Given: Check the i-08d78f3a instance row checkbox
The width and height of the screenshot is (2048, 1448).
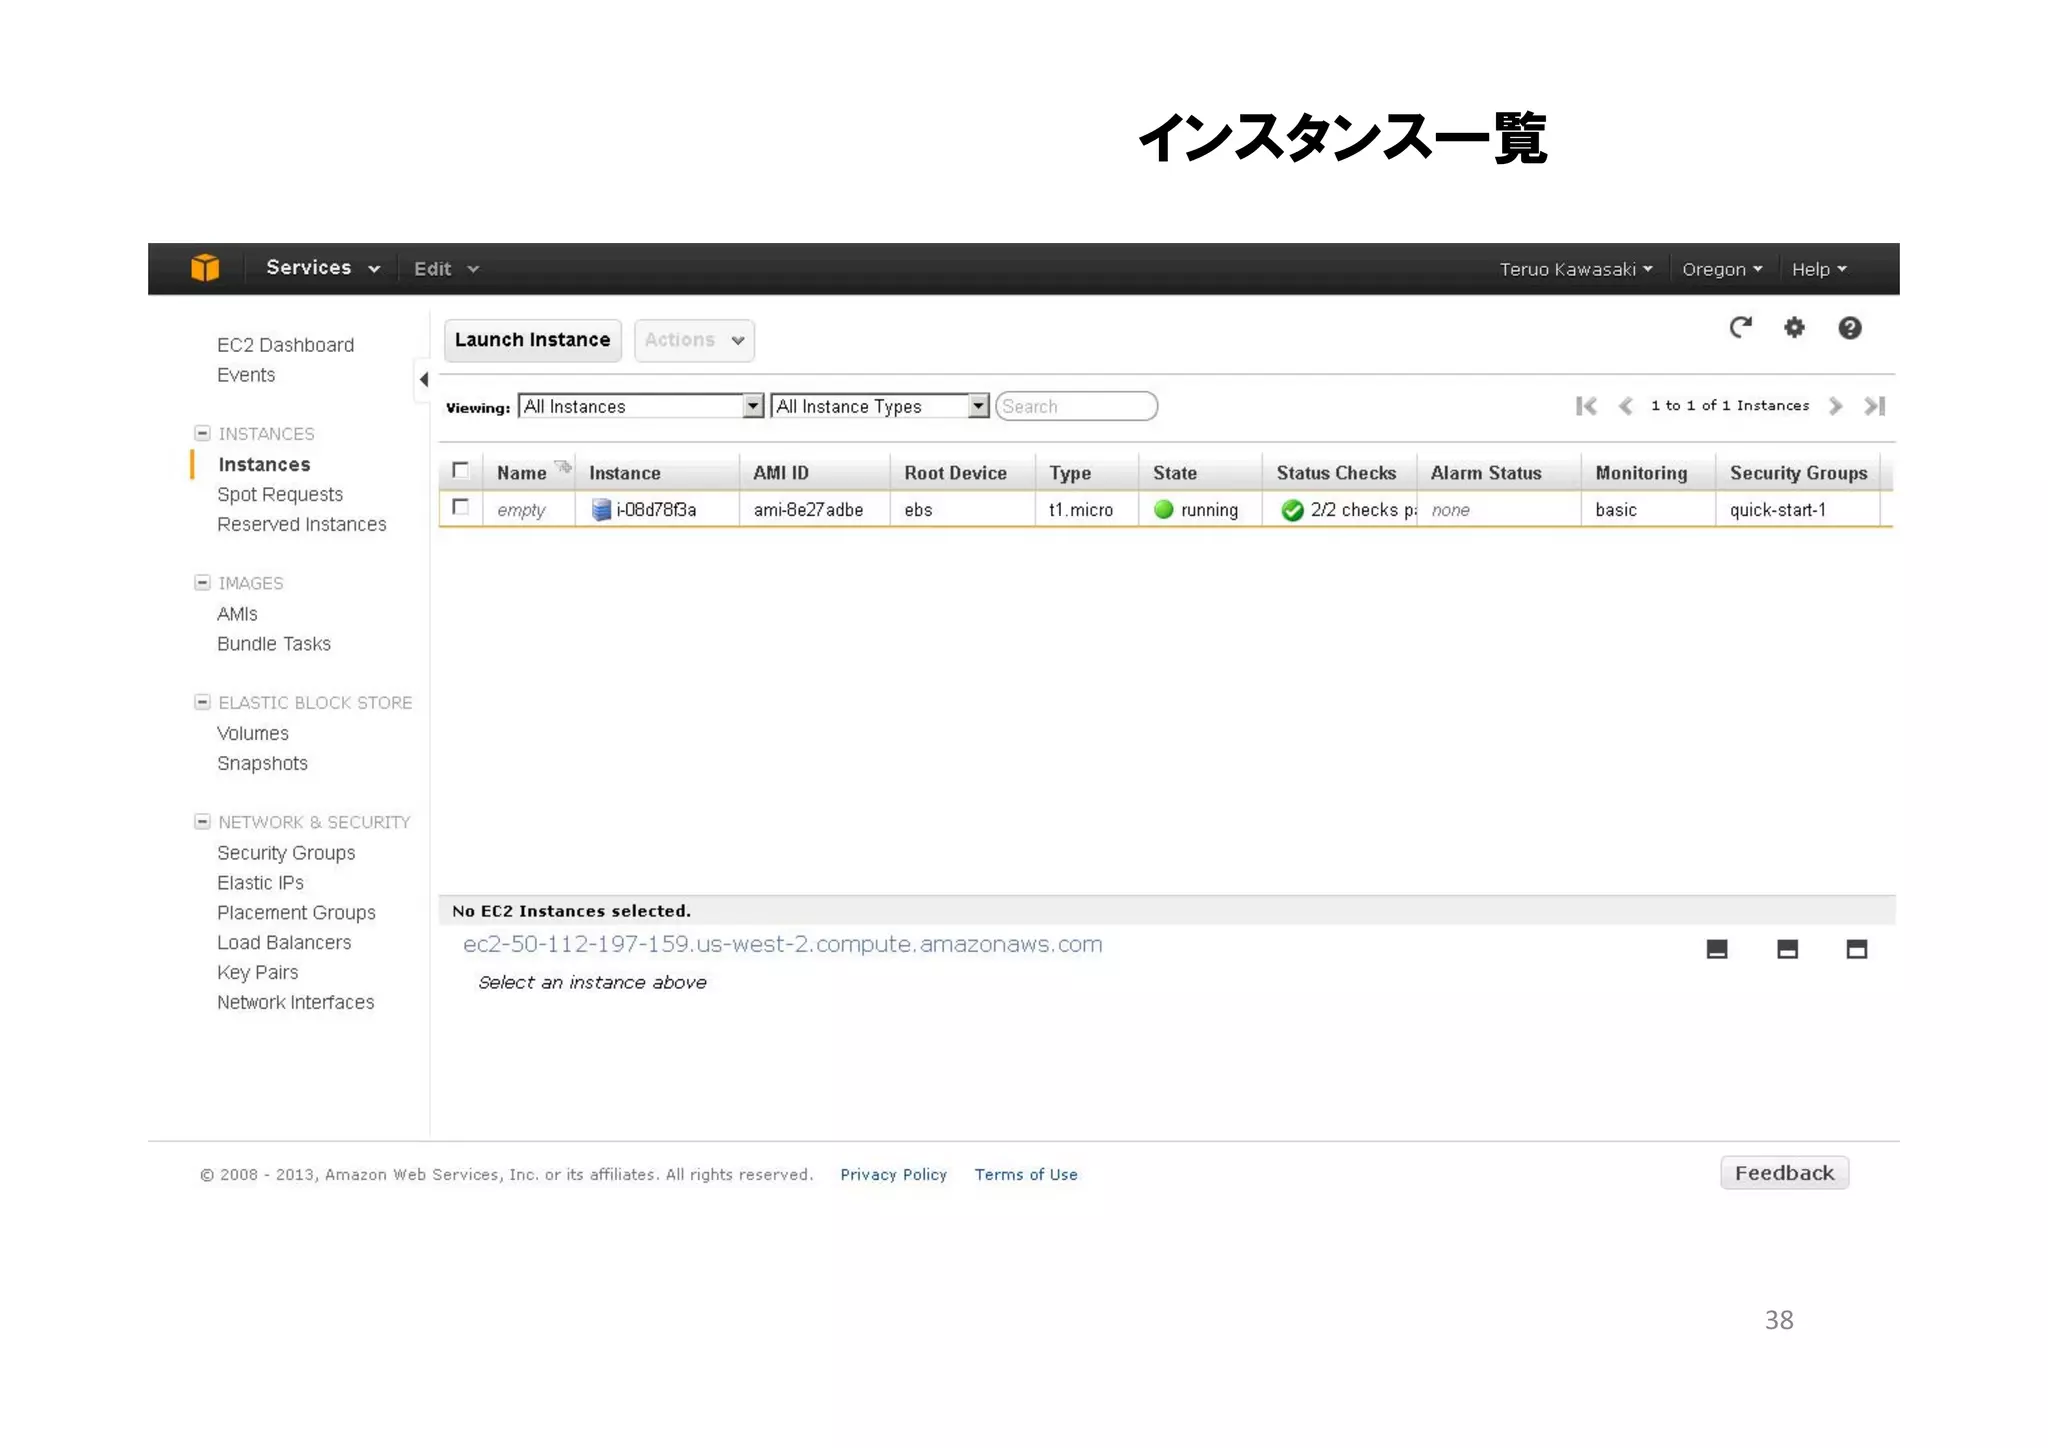Looking at the screenshot, I should pos(461,508).
